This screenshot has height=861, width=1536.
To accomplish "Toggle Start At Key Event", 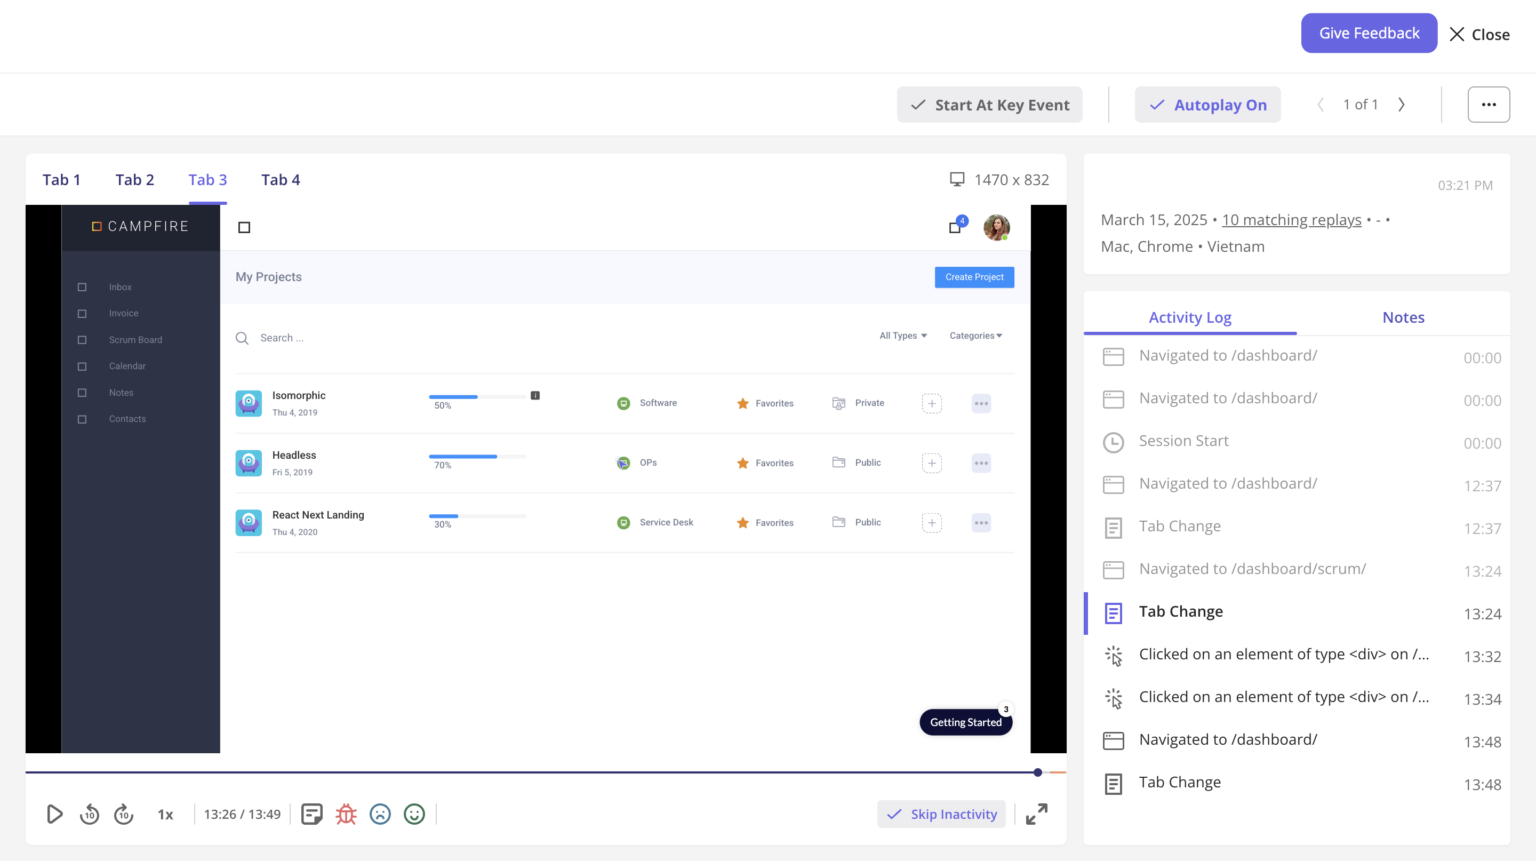I will [989, 104].
